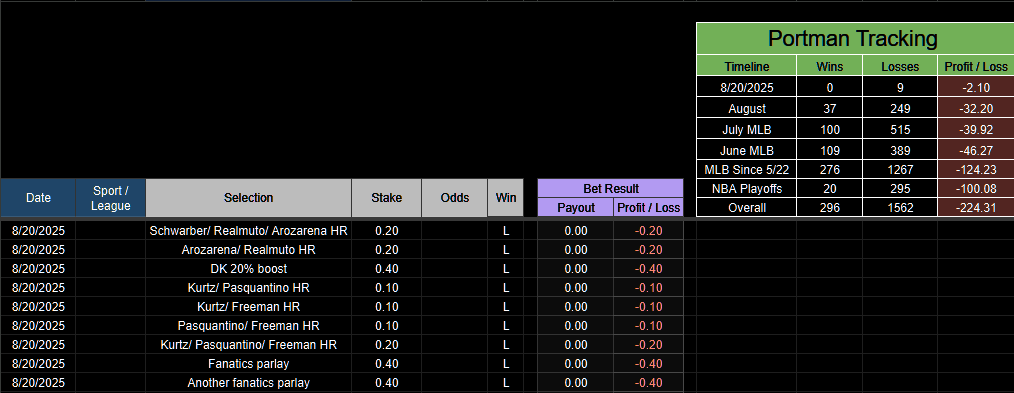Viewport: 1014px width, 393px height.
Task: Click the date cell for Another fanatics parlay
Action: click(x=38, y=383)
